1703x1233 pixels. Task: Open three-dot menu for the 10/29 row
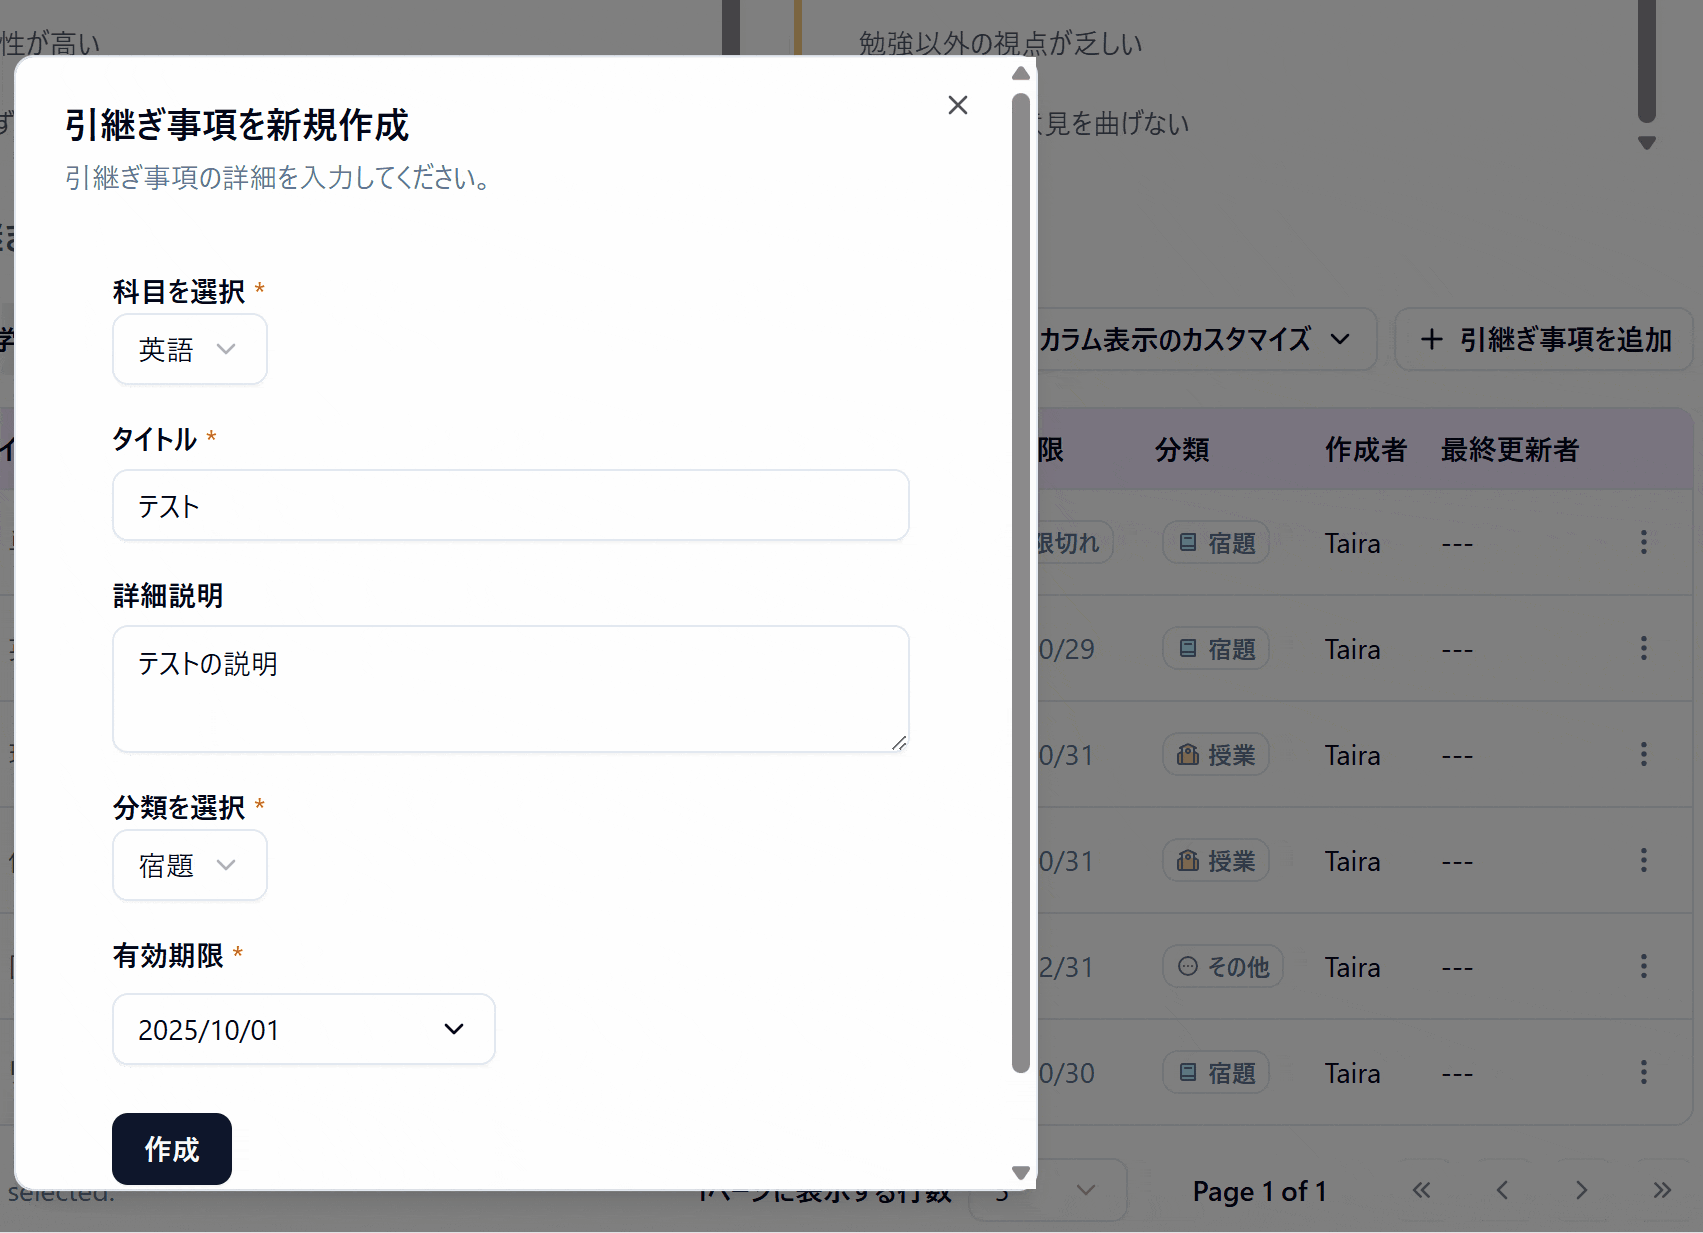point(1643,648)
